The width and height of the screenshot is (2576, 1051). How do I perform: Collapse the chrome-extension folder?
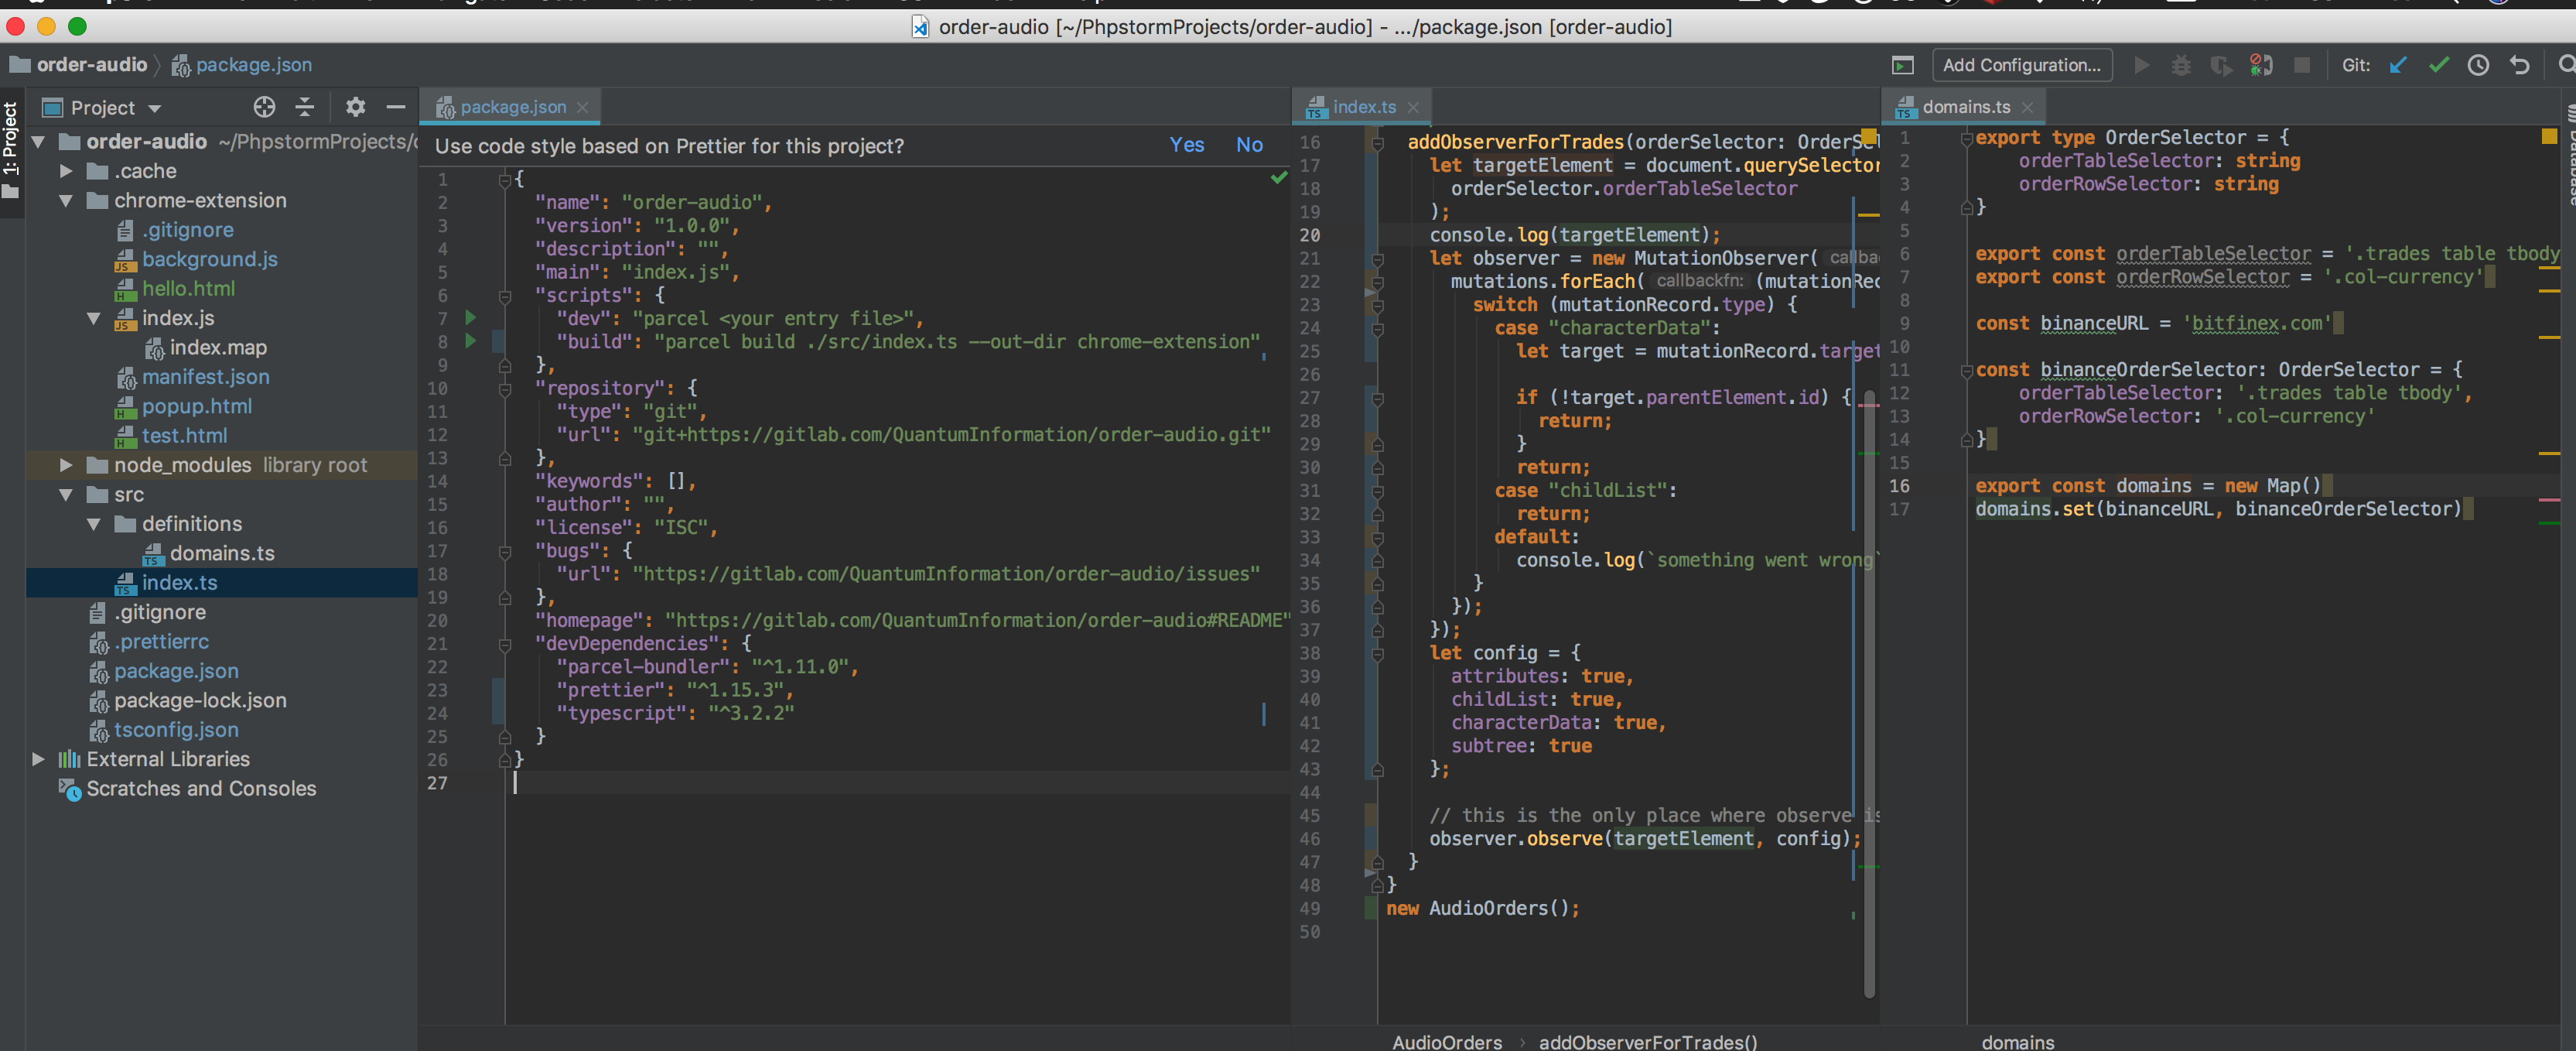pos(66,201)
